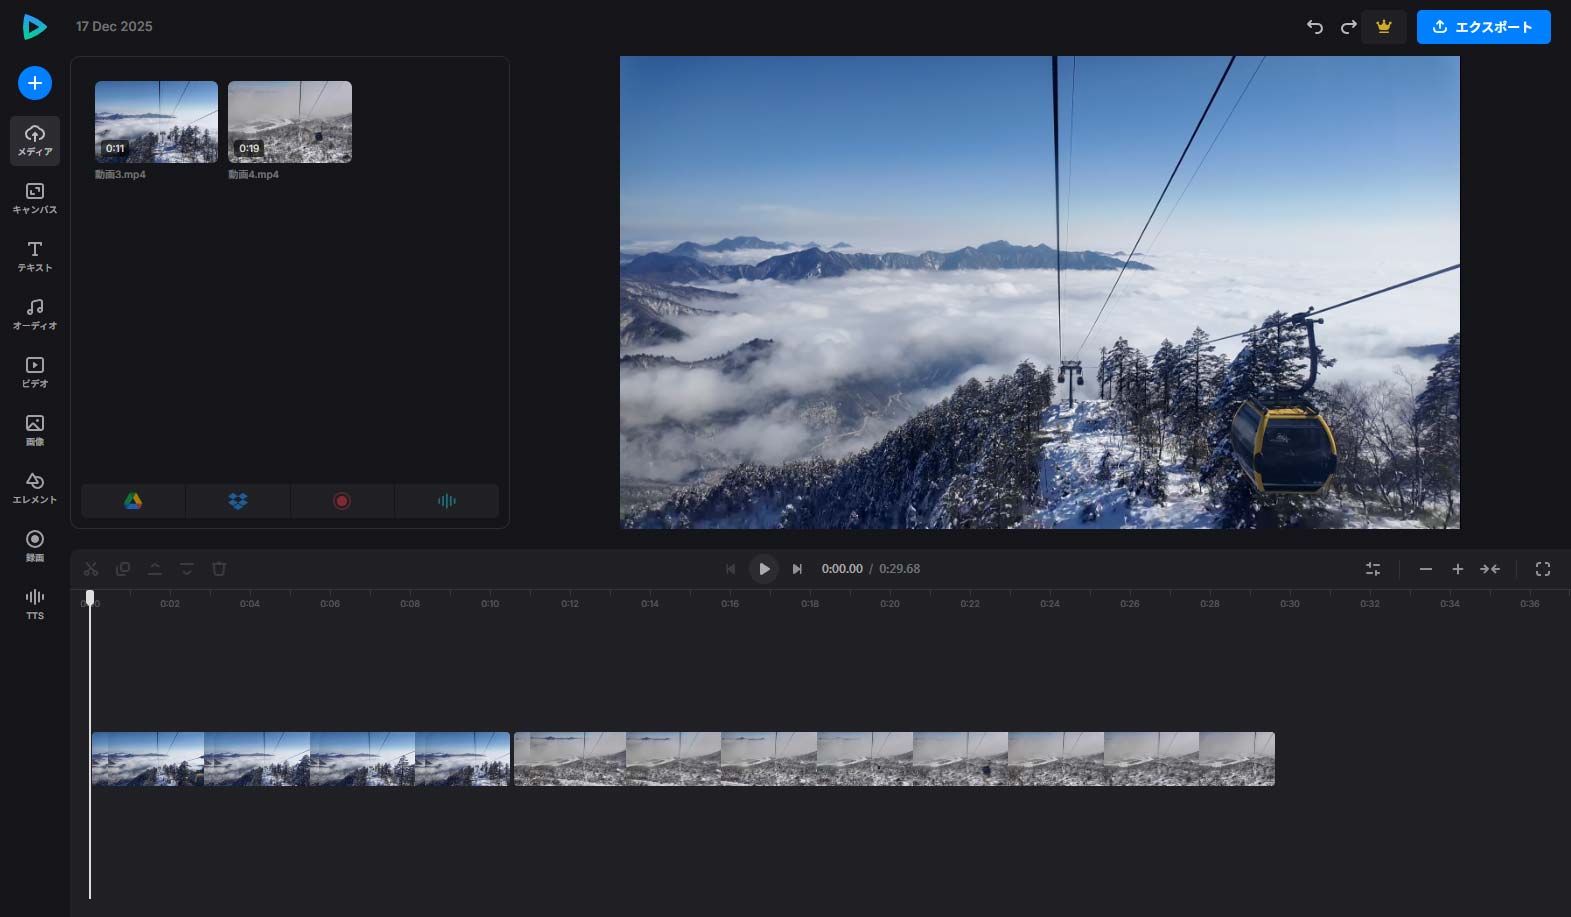Click the blue plus add button

35,83
